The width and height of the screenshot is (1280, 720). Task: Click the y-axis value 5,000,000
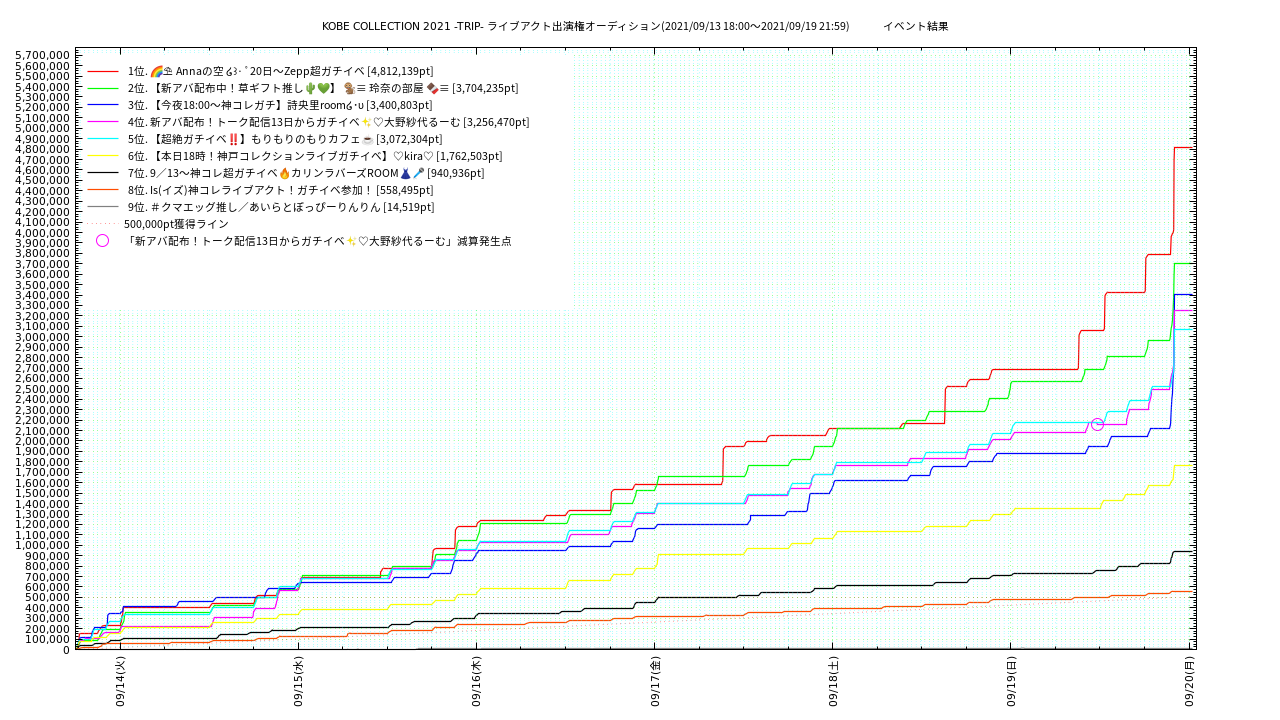tap(42, 128)
